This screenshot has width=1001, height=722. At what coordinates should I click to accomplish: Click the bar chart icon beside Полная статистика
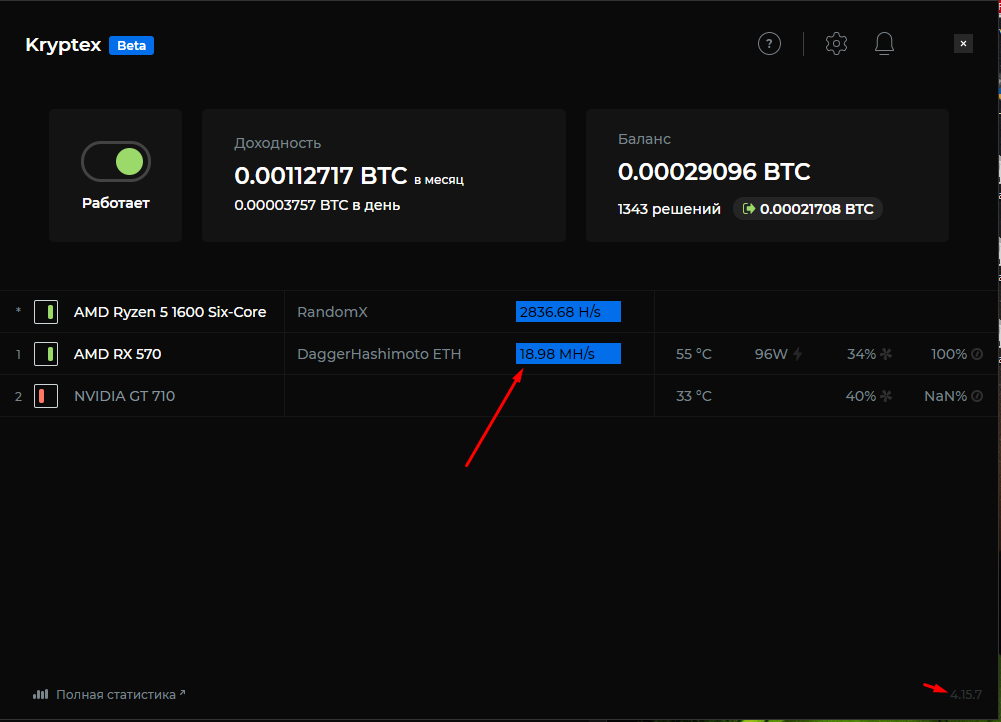click(x=41, y=694)
